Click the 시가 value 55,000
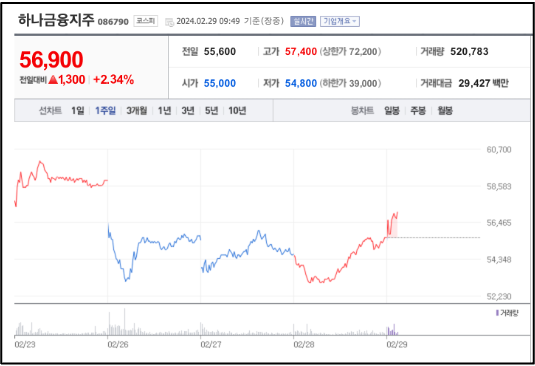This screenshot has height=366, width=535. coord(220,83)
